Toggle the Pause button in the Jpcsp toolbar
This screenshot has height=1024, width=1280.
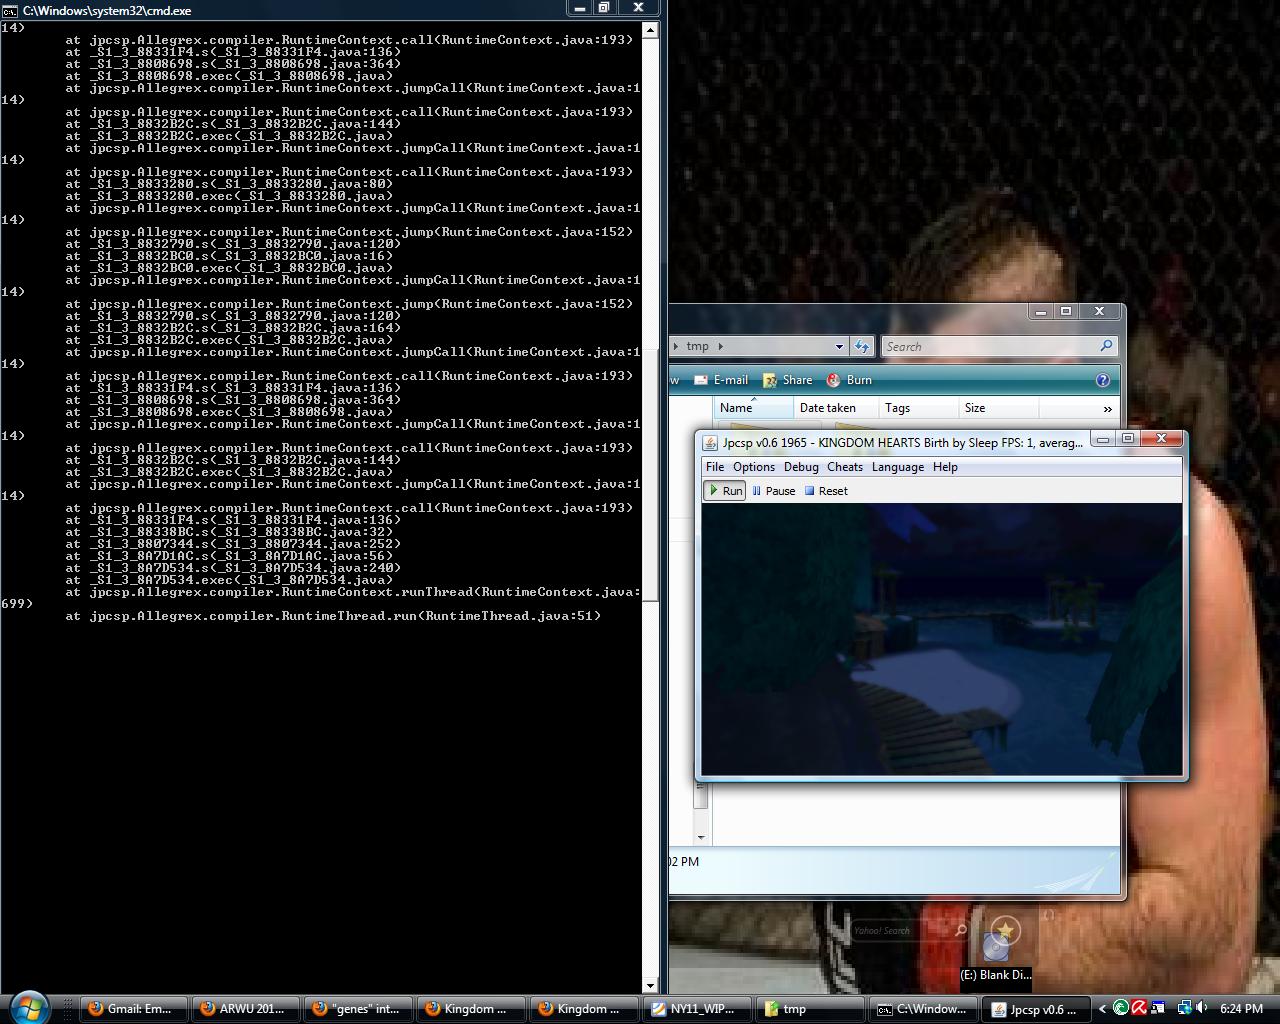(x=774, y=491)
